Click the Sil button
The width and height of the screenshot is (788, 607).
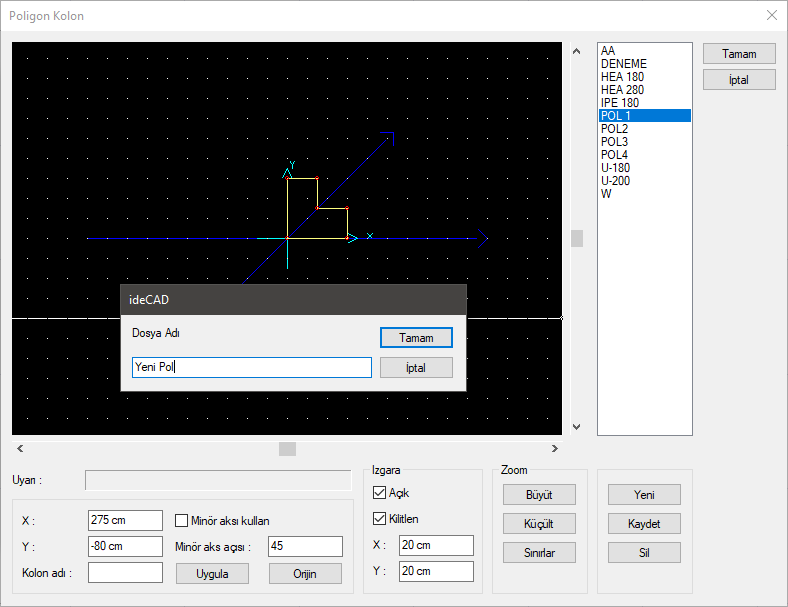644,552
